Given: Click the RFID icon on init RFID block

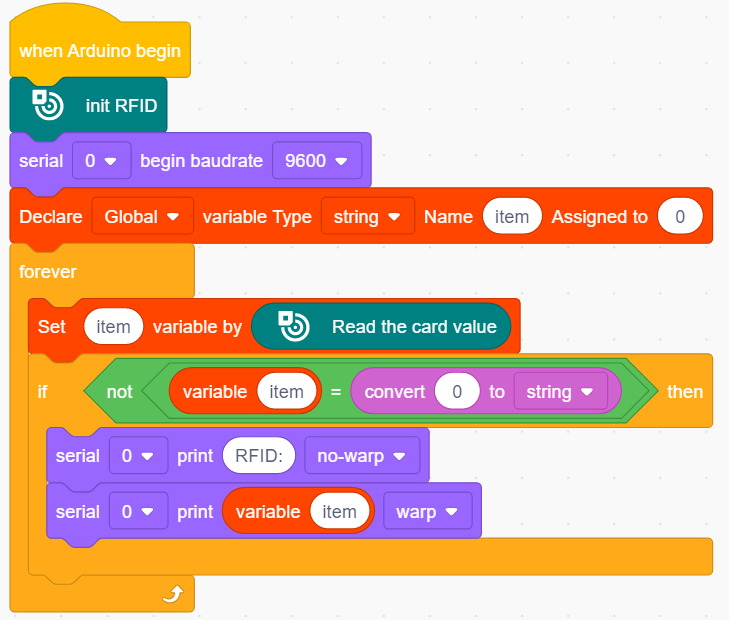Looking at the screenshot, I should [x=48, y=105].
